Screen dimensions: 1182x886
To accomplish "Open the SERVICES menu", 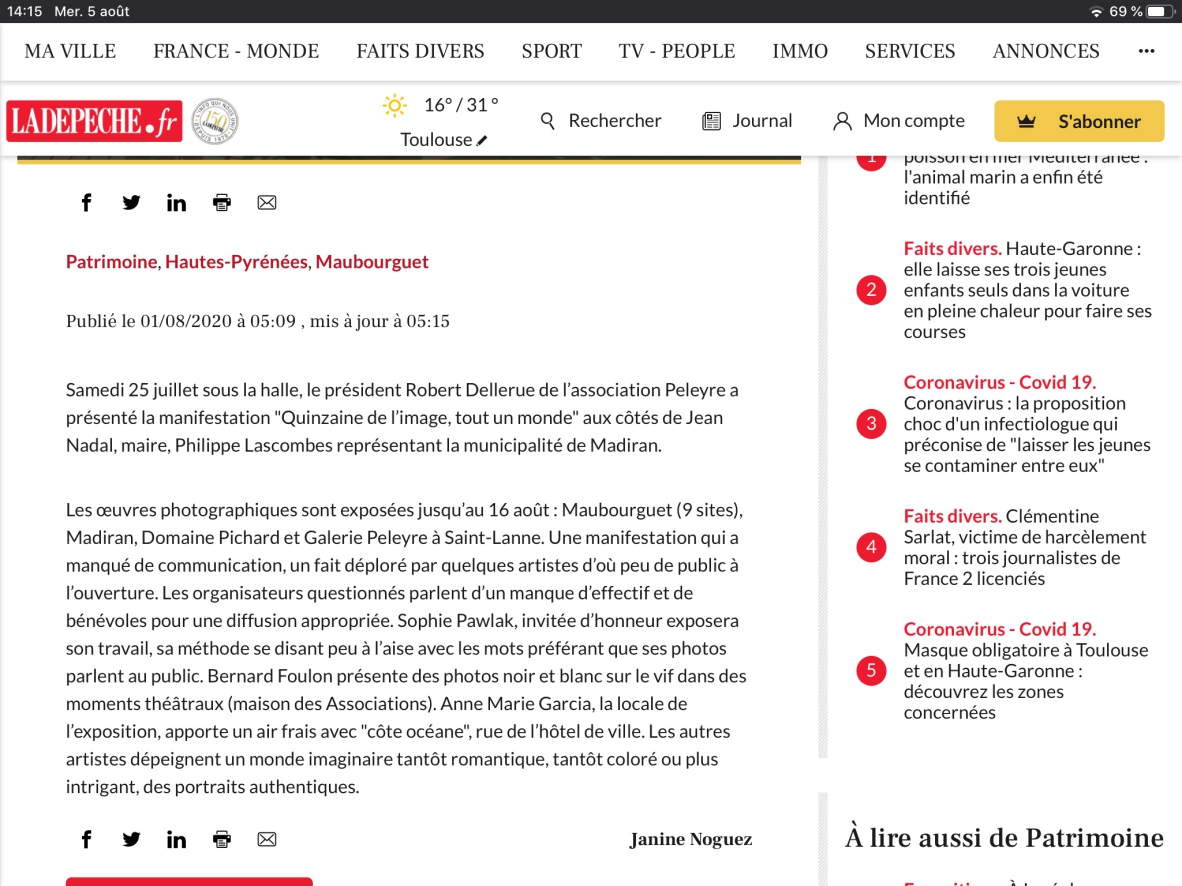I will coord(910,51).
